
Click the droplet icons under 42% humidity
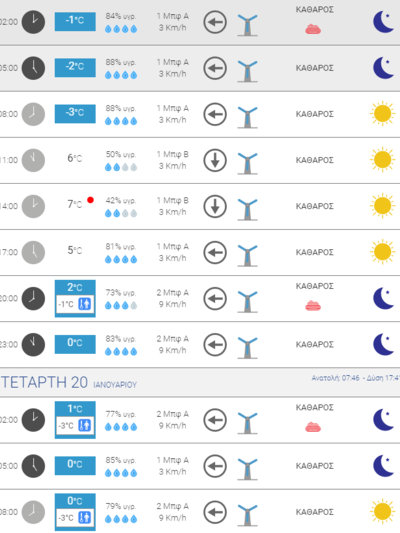(x=121, y=213)
